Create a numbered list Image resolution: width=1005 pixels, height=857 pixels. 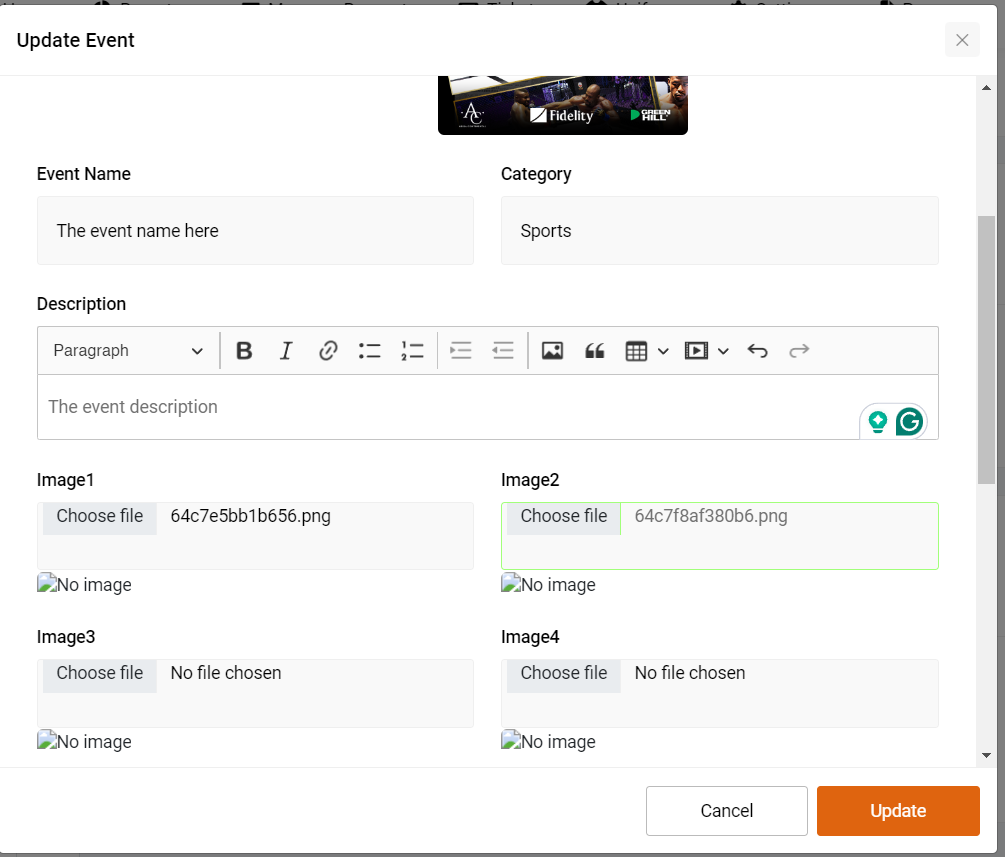click(x=412, y=351)
